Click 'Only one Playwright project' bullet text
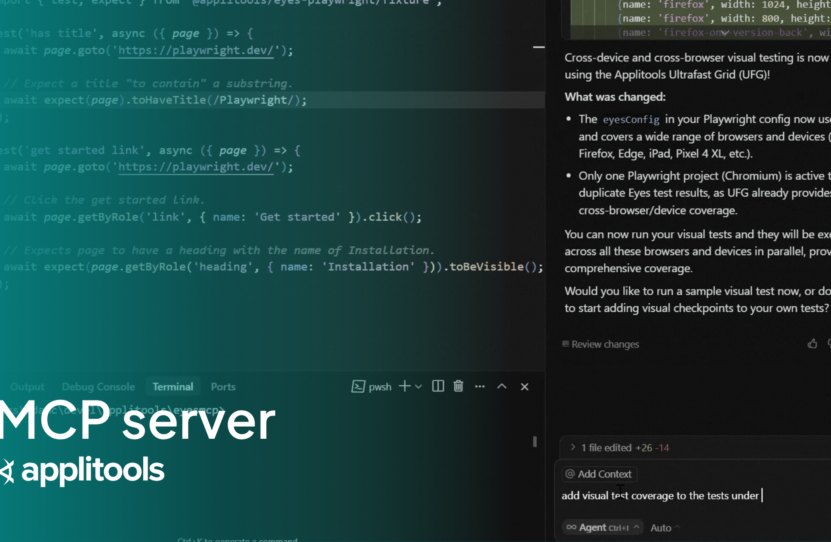This screenshot has width=831, height=542. point(704,193)
